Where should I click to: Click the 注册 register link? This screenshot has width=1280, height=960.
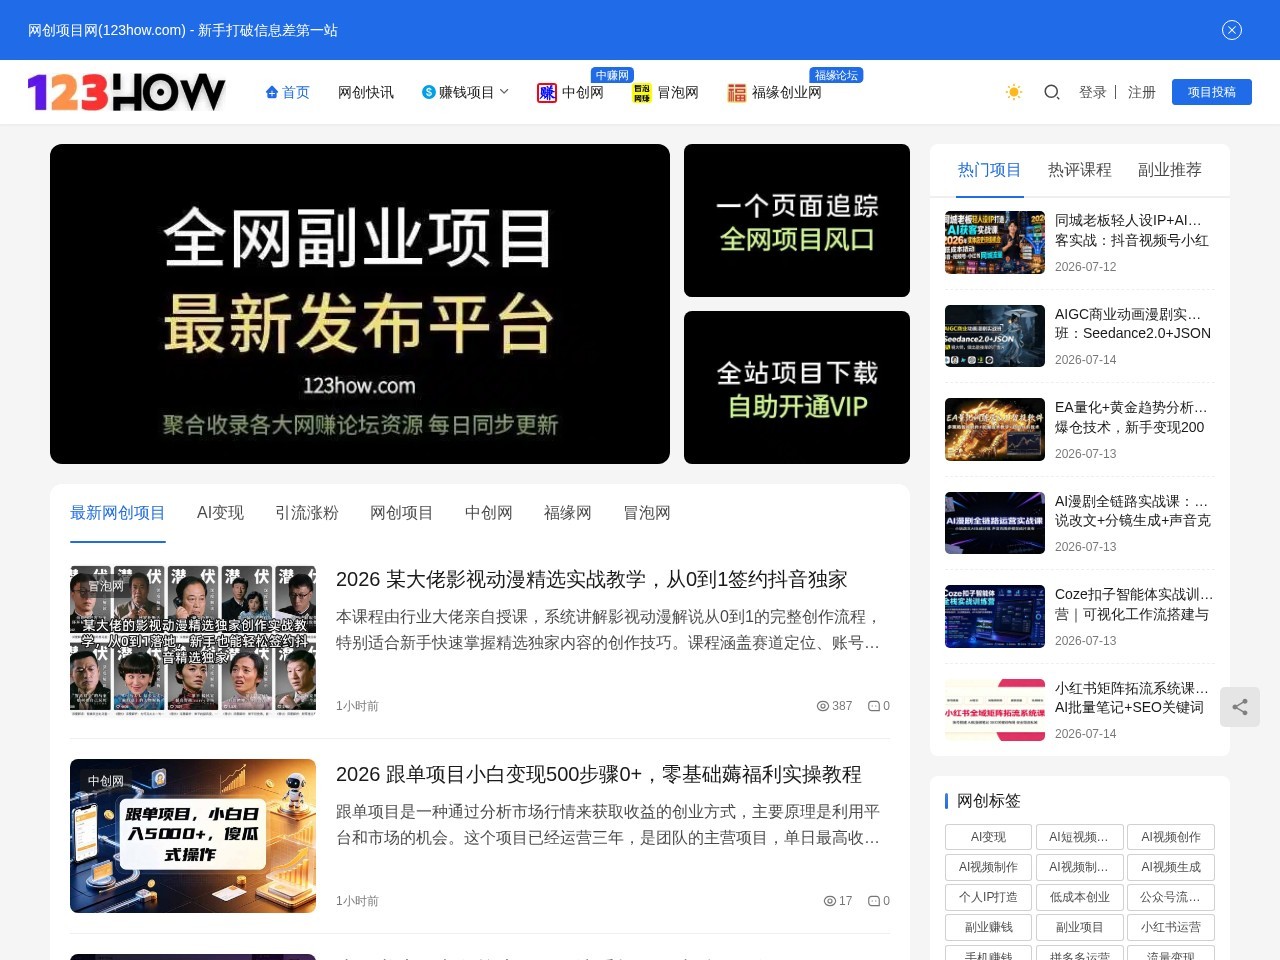tap(1142, 92)
